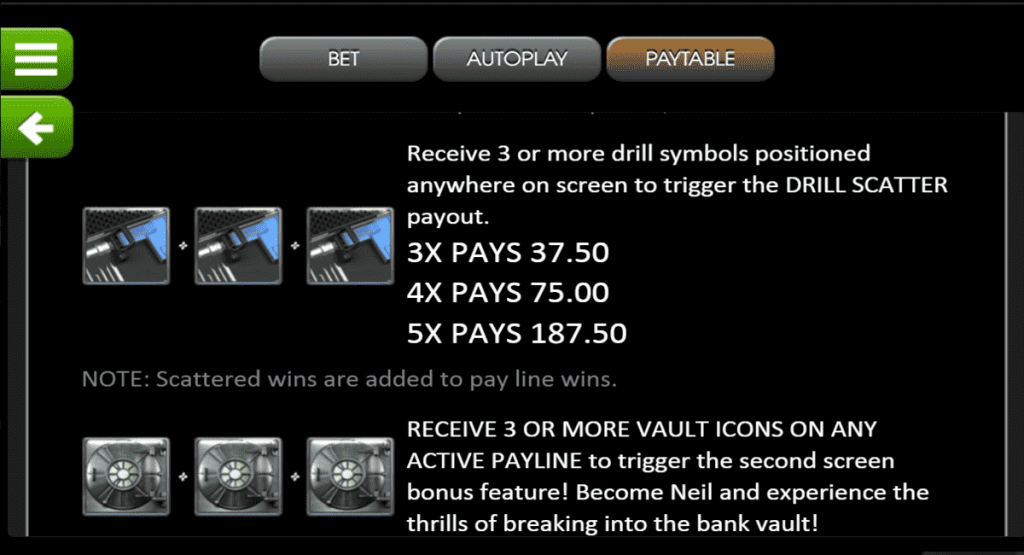Image resolution: width=1024 pixels, height=555 pixels.
Task: Select the first drill scatter symbol
Action: coord(126,246)
